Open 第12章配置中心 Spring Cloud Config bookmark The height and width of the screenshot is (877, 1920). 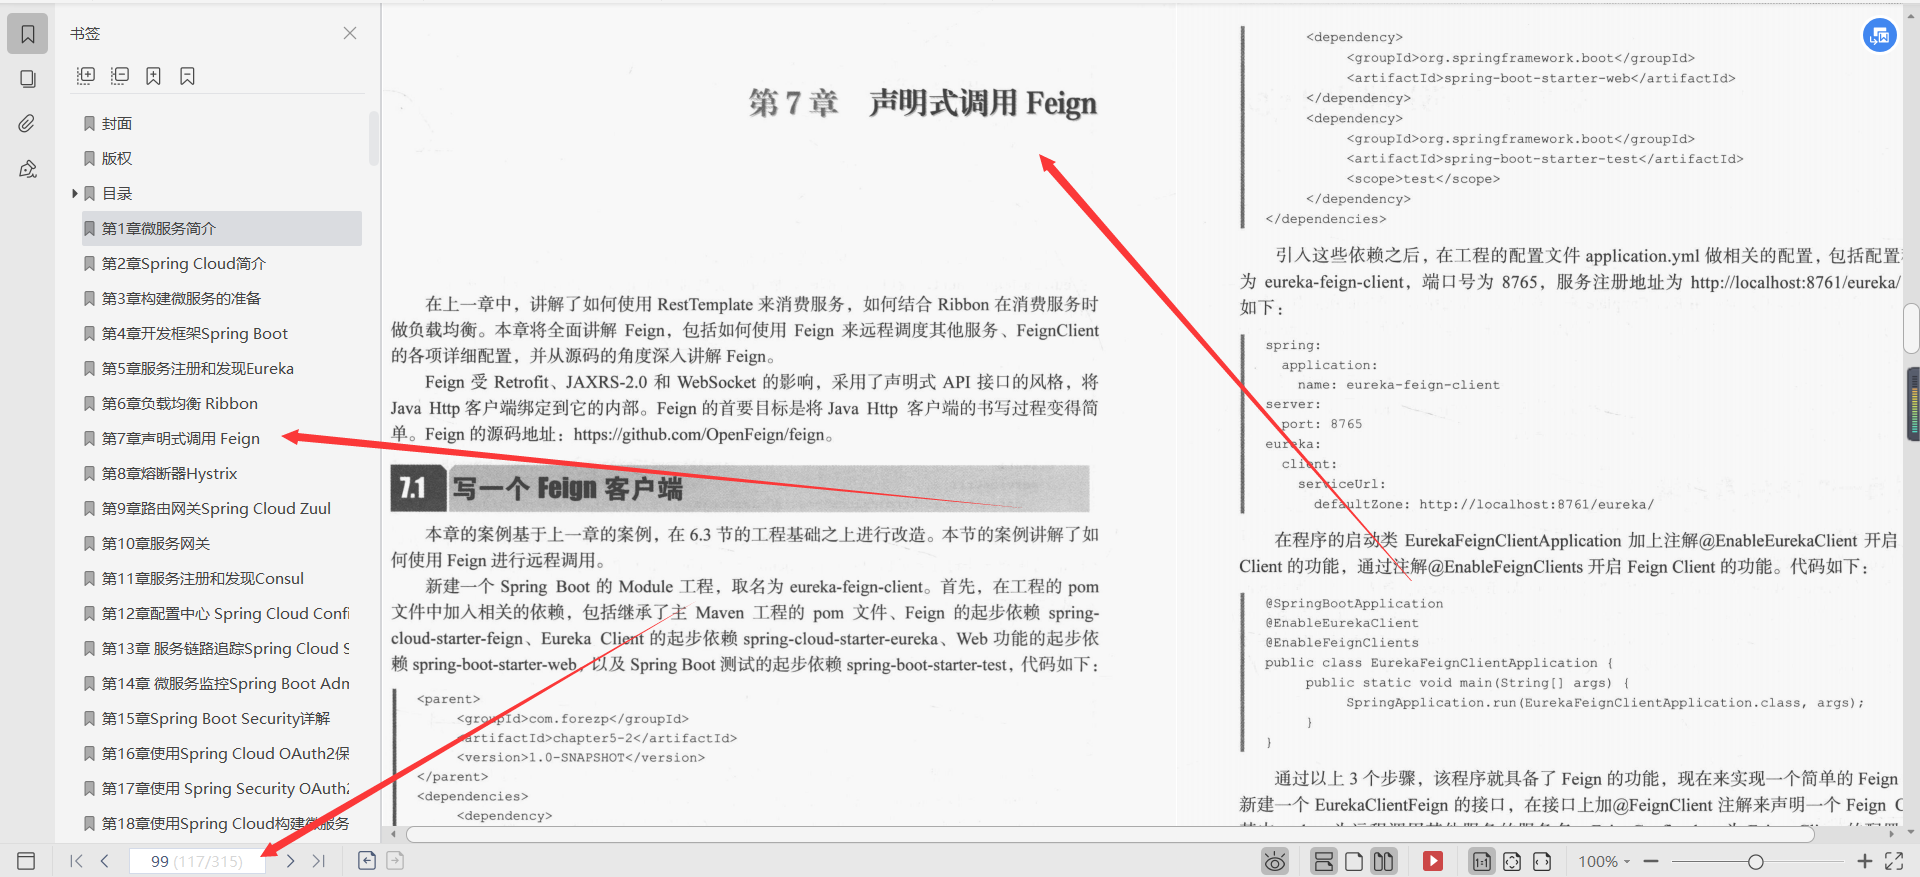point(226,613)
